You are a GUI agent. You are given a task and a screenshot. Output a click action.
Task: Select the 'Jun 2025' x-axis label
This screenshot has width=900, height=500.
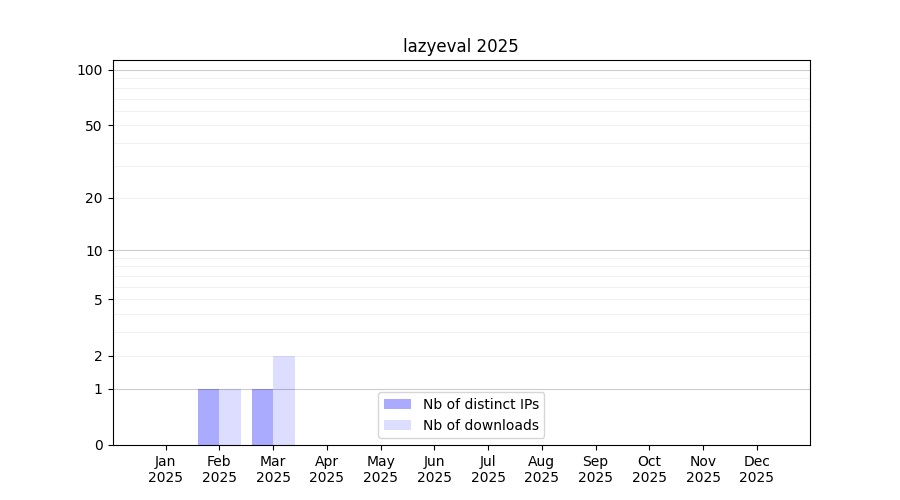(x=434, y=469)
